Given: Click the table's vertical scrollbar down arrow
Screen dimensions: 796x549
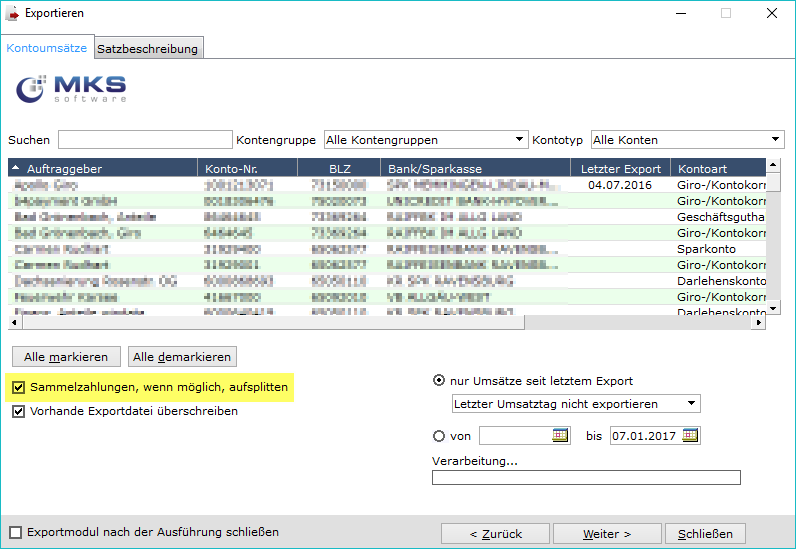Looking at the screenshot, I should [773, 308].
